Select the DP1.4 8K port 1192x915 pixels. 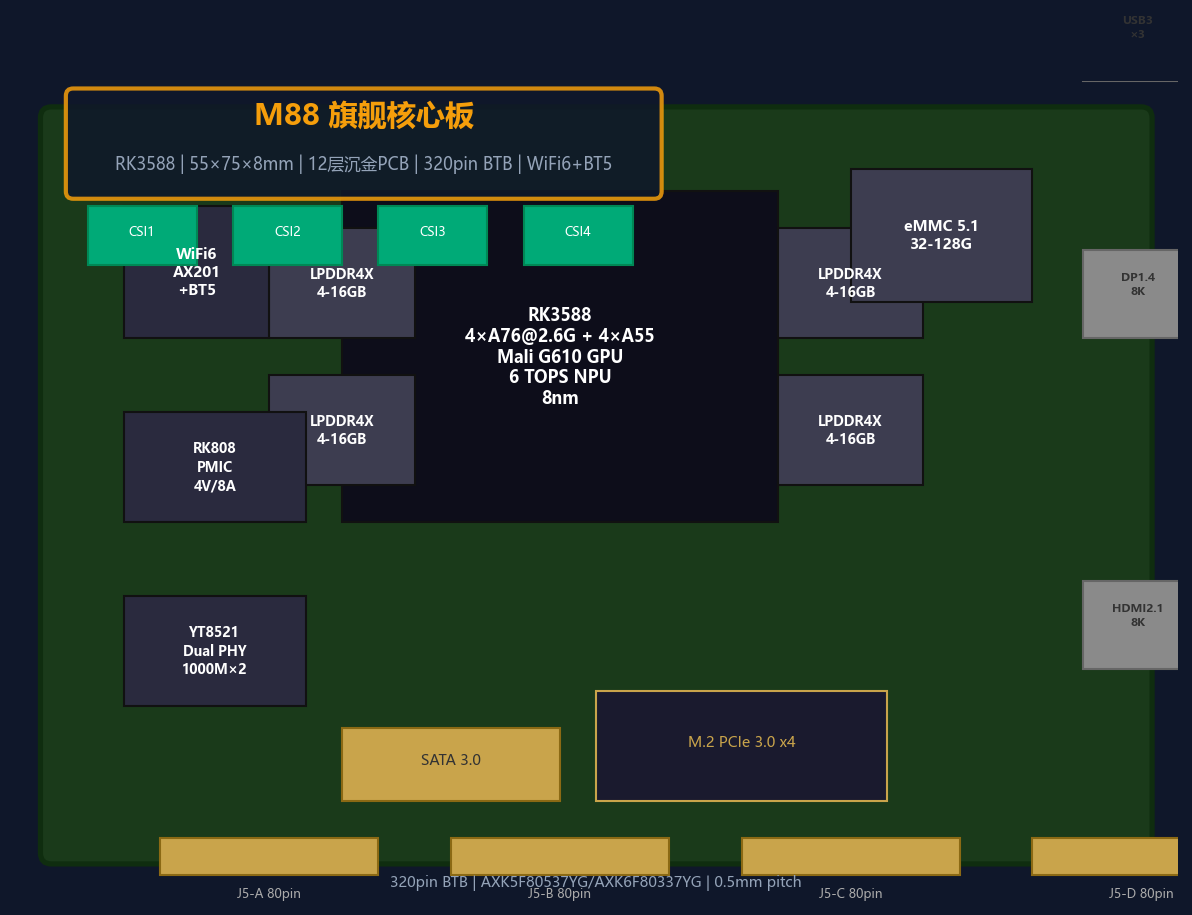[x=1130, y=293]
